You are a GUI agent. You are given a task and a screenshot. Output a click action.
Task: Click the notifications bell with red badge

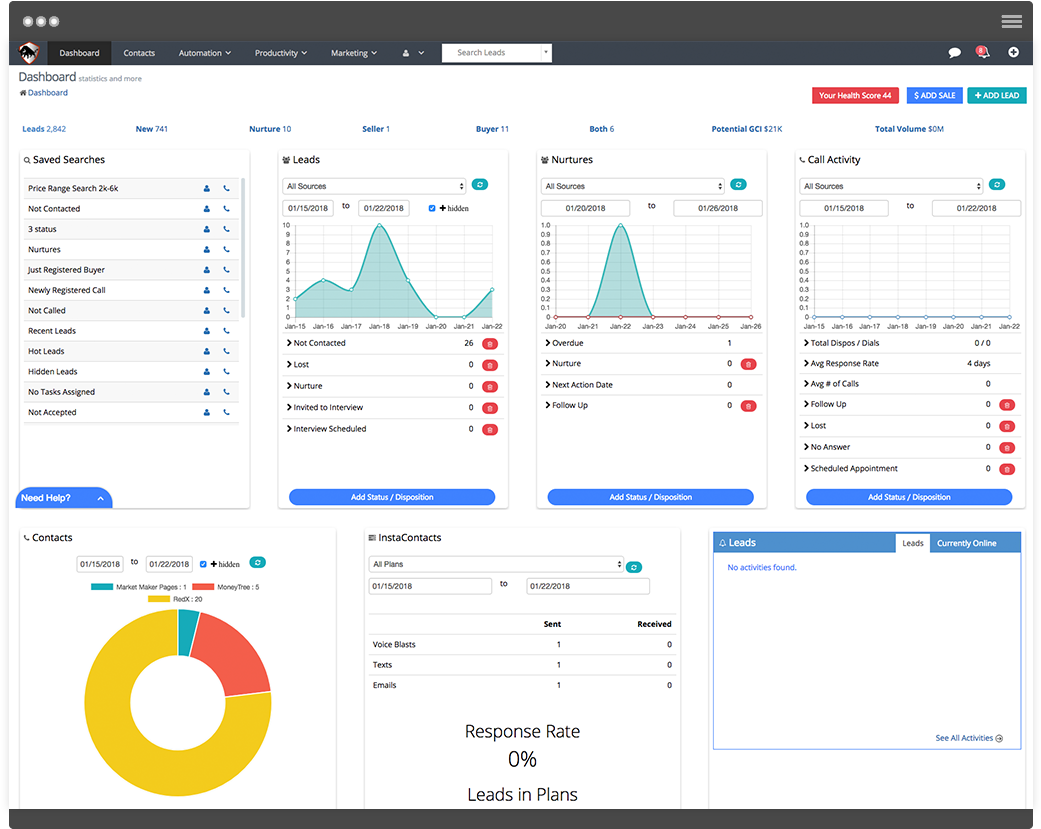[x=981, y=52]
